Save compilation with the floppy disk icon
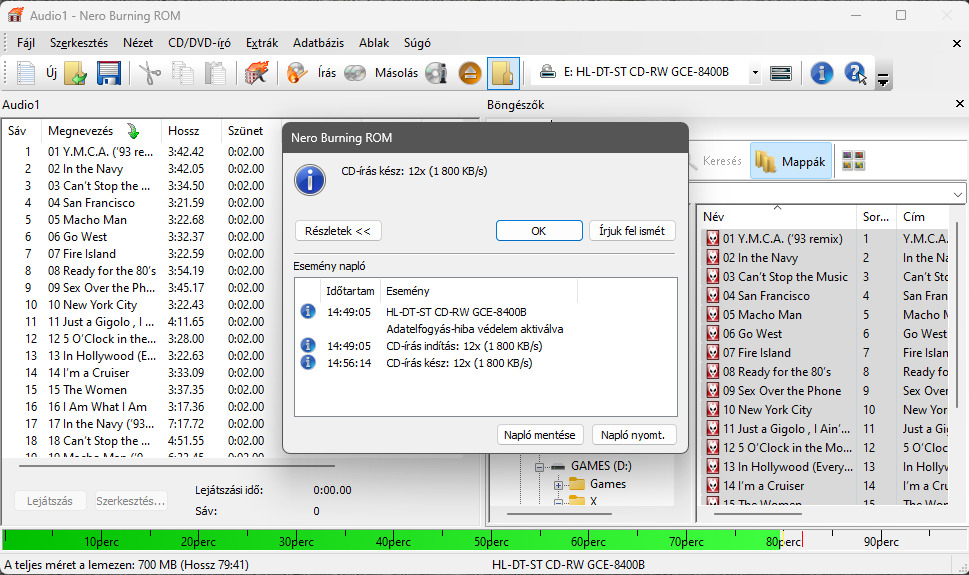The height and width of the screenshot is (575, 969). [x=109, y=73]
